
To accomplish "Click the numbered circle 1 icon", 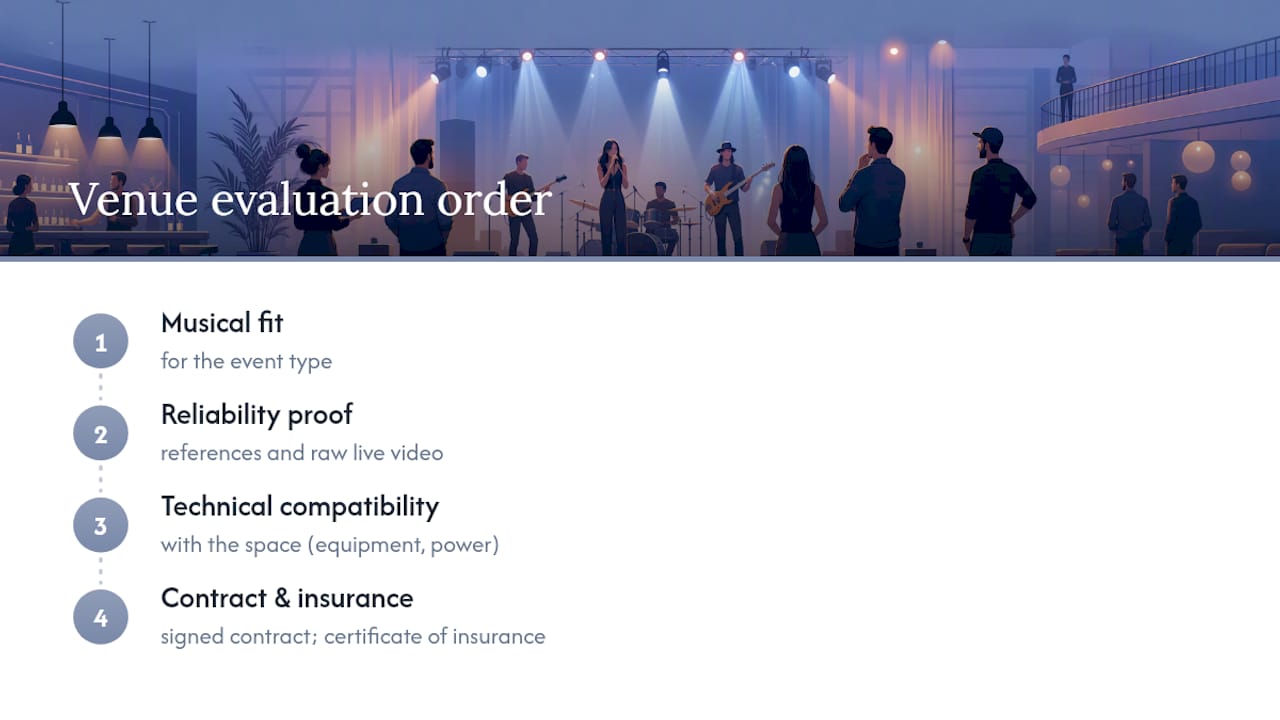I will (x=100, y=342).
